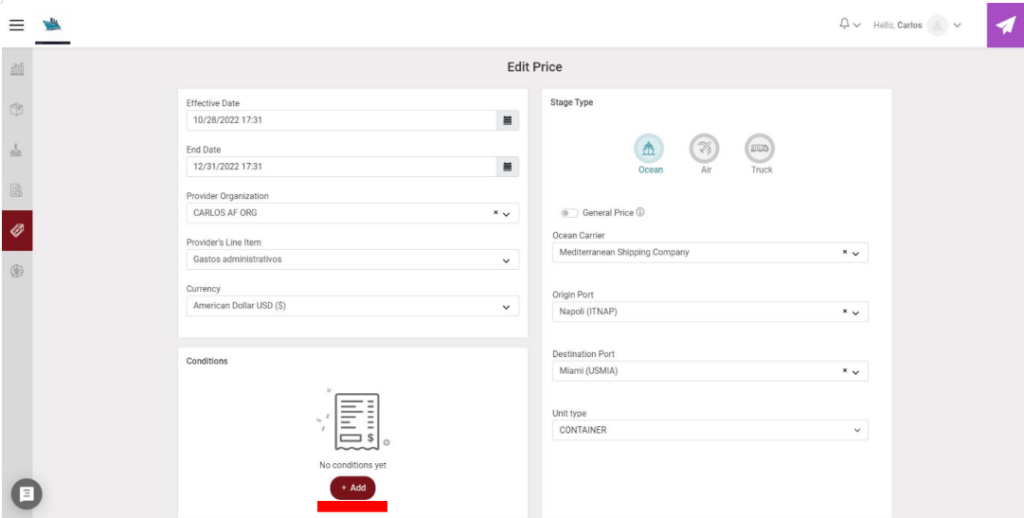
Task: Clear the Provider Organization selection
Action: pyautogui.click(x=495, y=213)
